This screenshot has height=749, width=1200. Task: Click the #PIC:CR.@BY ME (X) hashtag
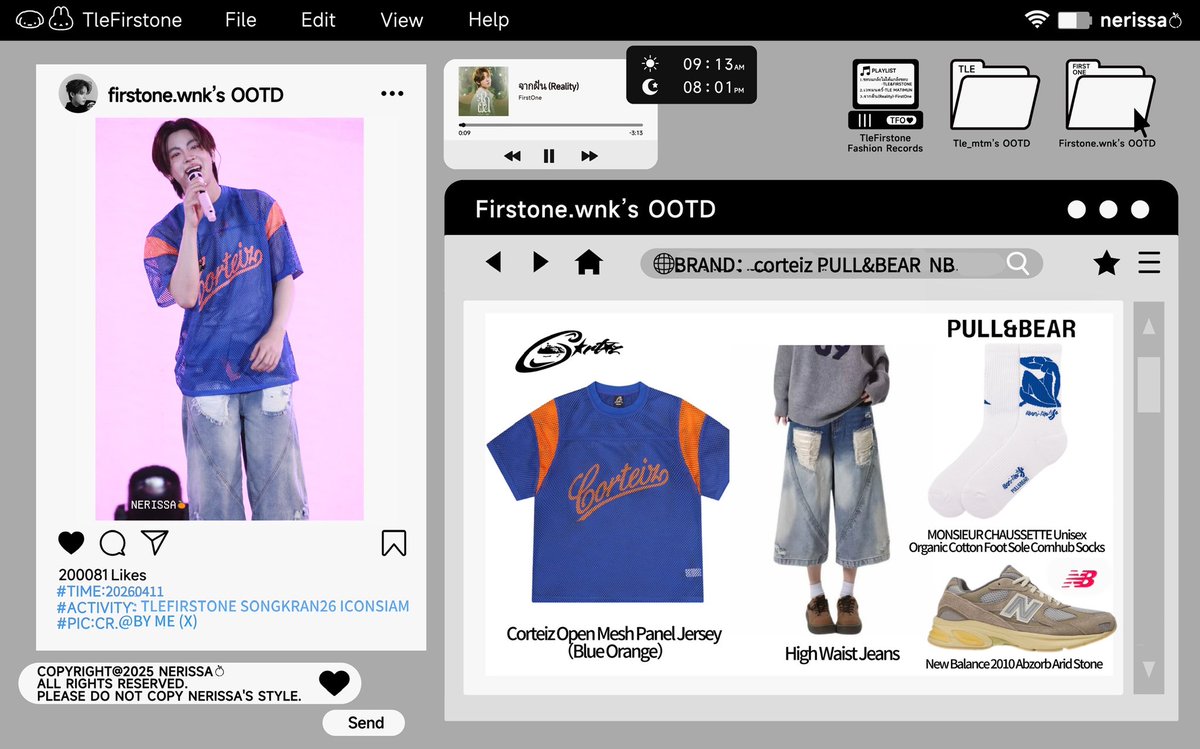(x=127, y=622)
